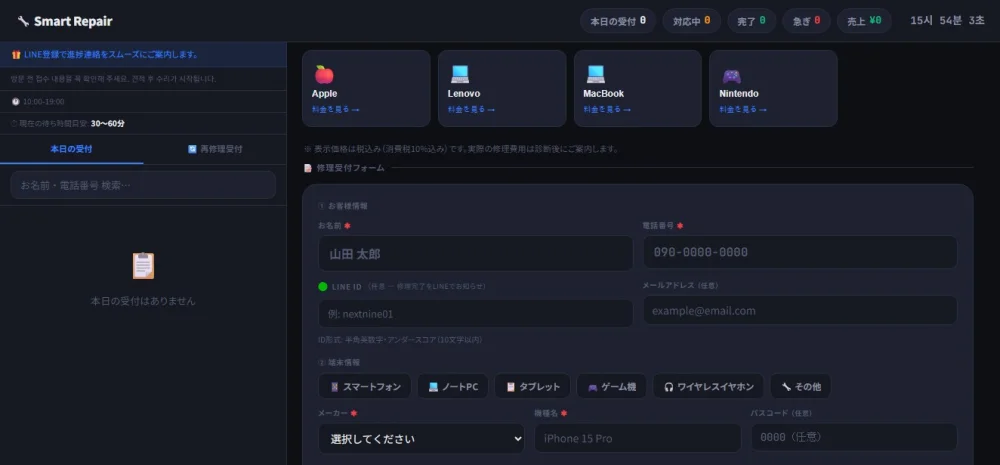Click the 10:00-19:00 business hours text
This screenshot has width=1000, height=465.
coord(43,102)
